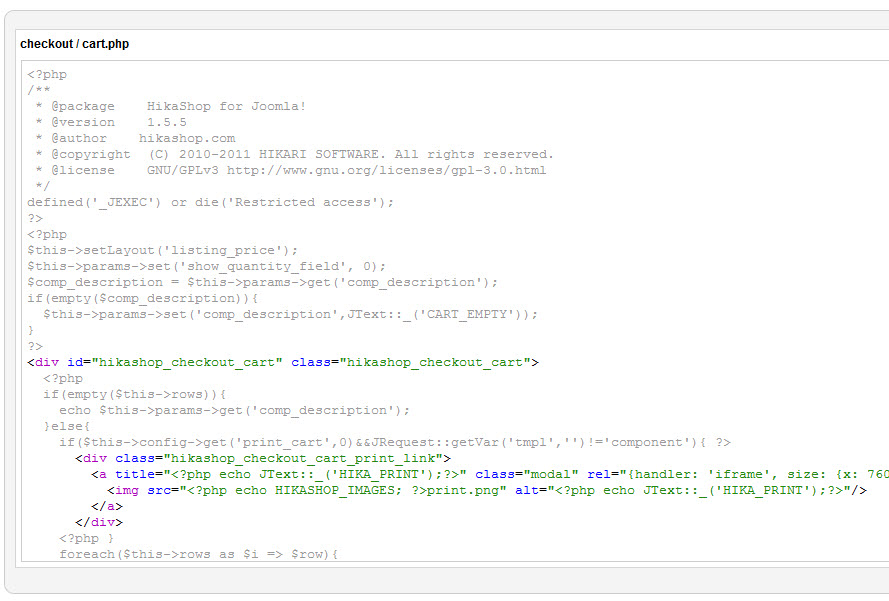The image size is (889, 601).
Task: Click the img src print.png line
Action: click(x=487, y=490)
